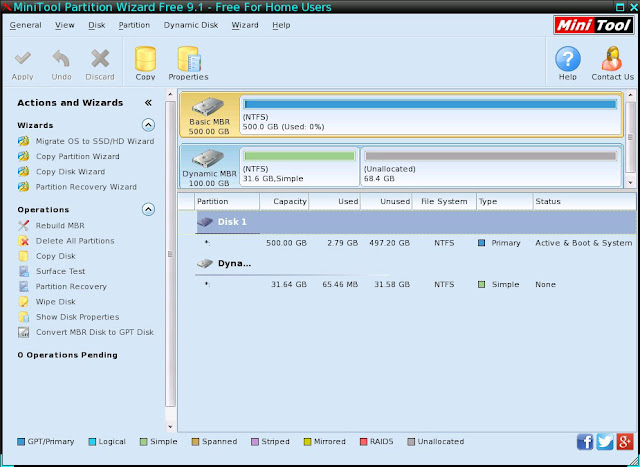
Task: Click the GPT/Primary legend swatch
Action: pyautogui.click(x=21, y=442)
